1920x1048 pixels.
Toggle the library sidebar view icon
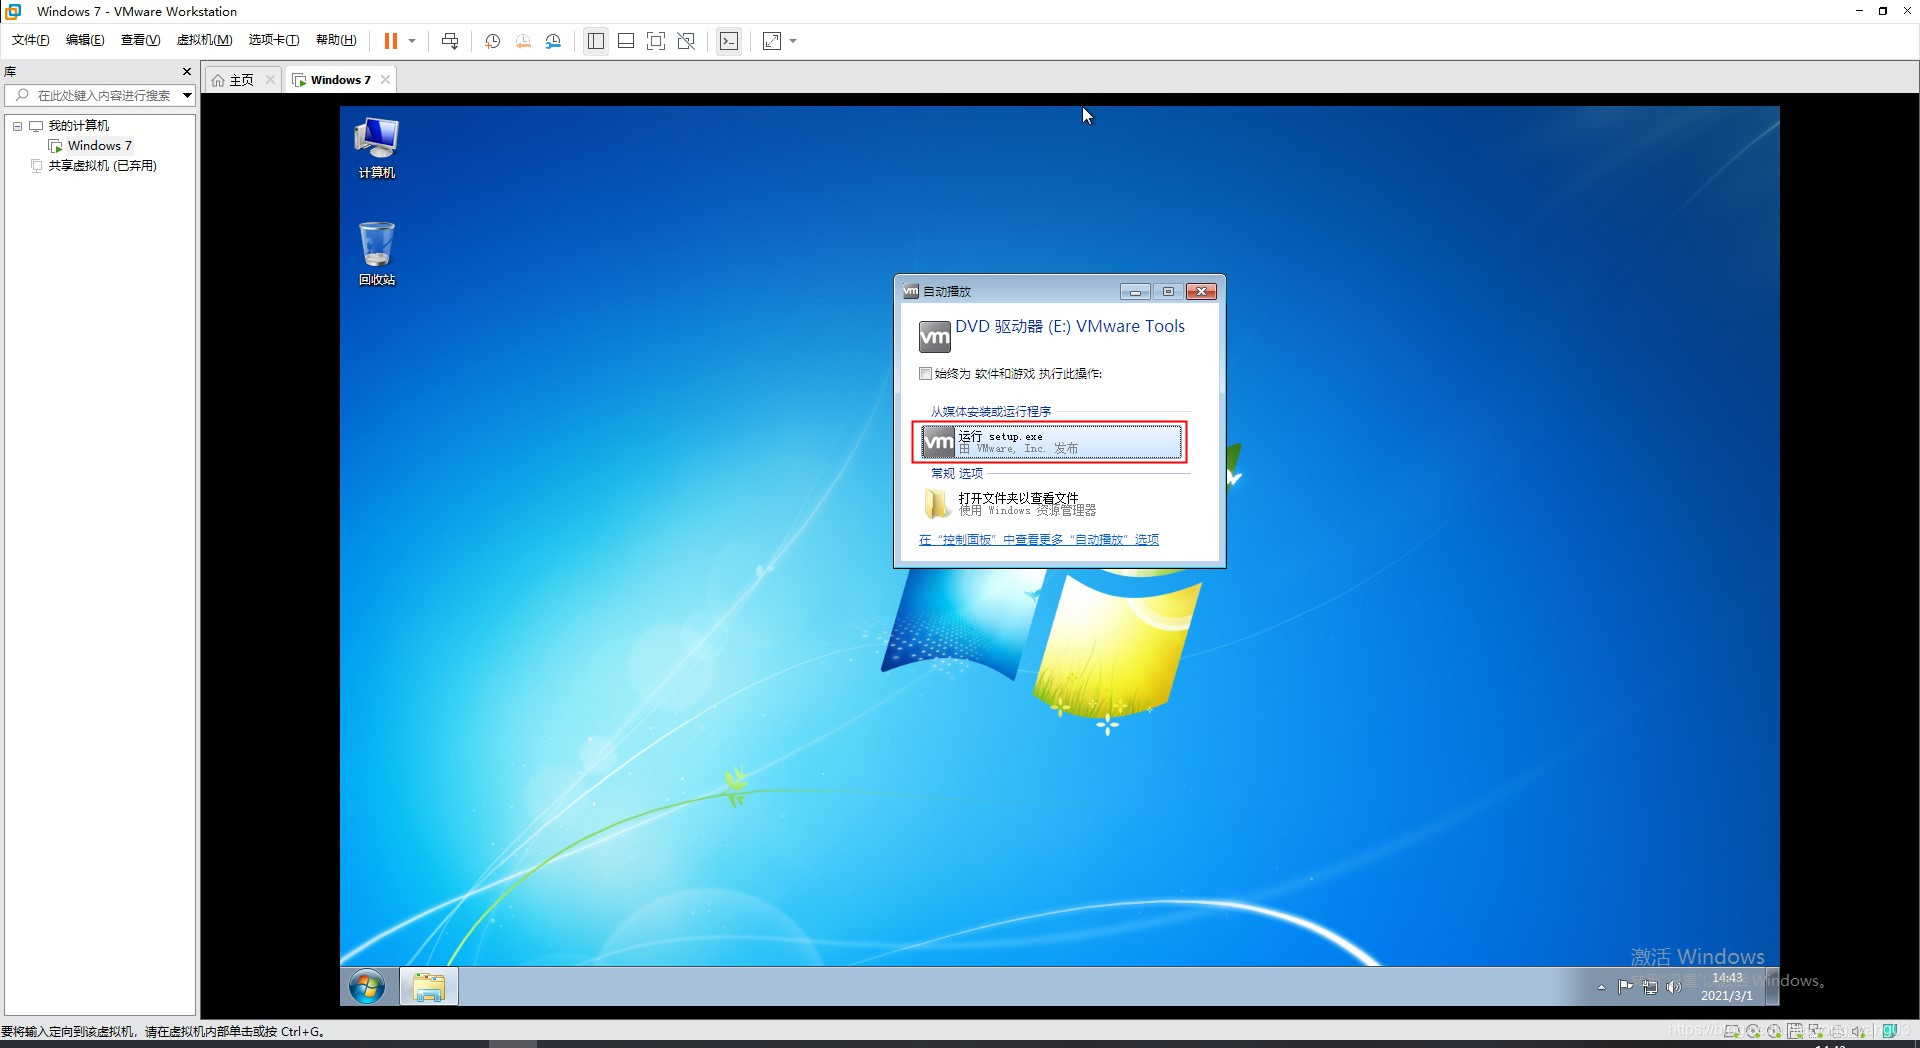pyautogui.click(x=596, y=41)
